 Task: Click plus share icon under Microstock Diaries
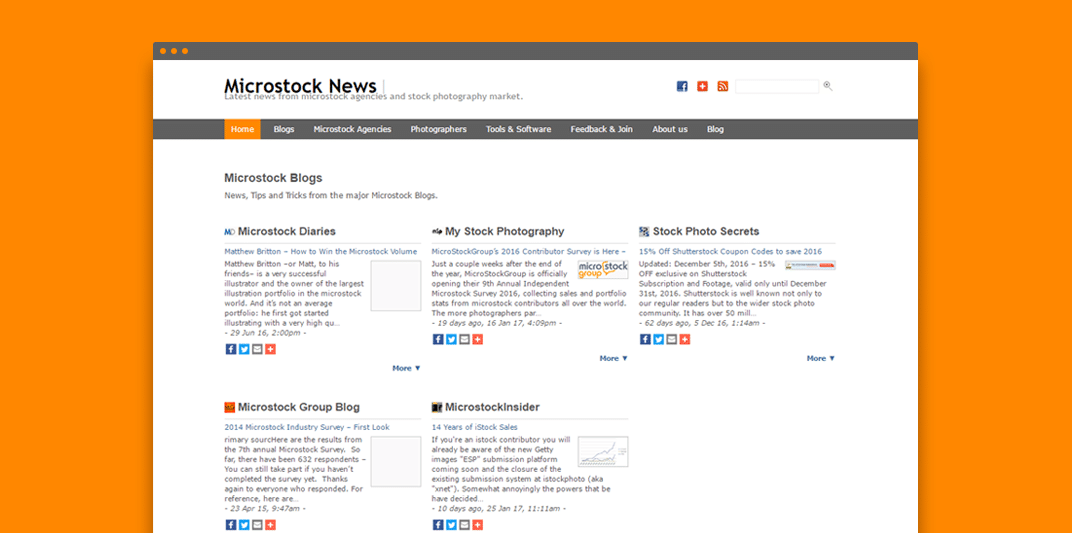point(270,349)
